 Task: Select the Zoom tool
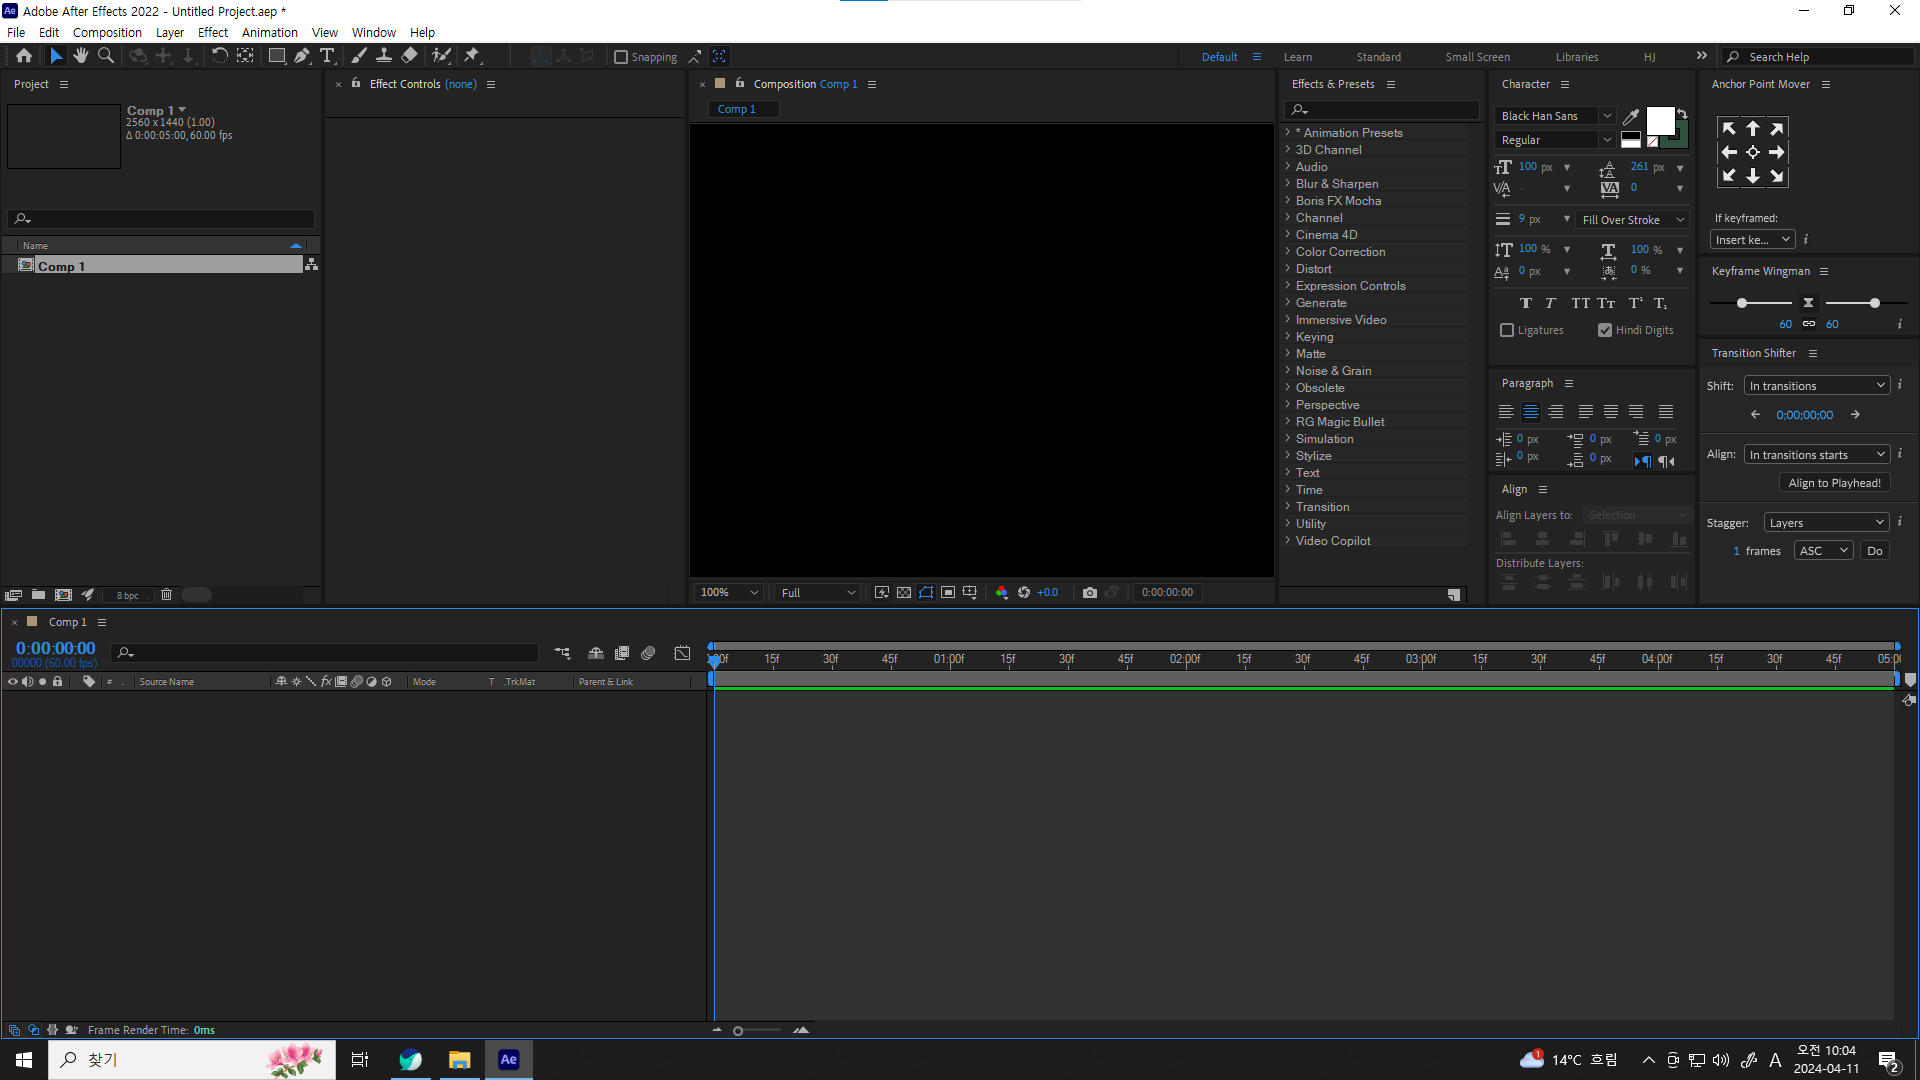coord(106,56)
